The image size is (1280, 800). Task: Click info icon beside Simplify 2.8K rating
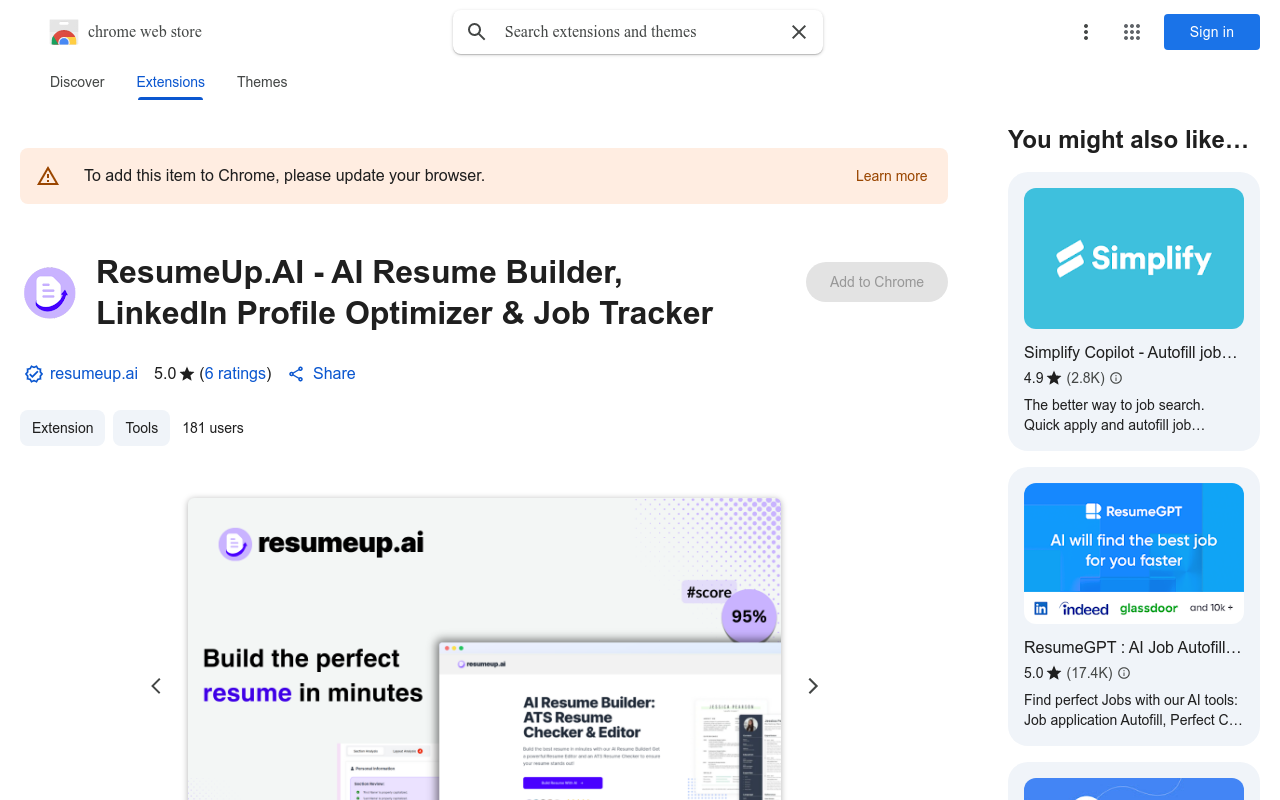pos(1116,378)
